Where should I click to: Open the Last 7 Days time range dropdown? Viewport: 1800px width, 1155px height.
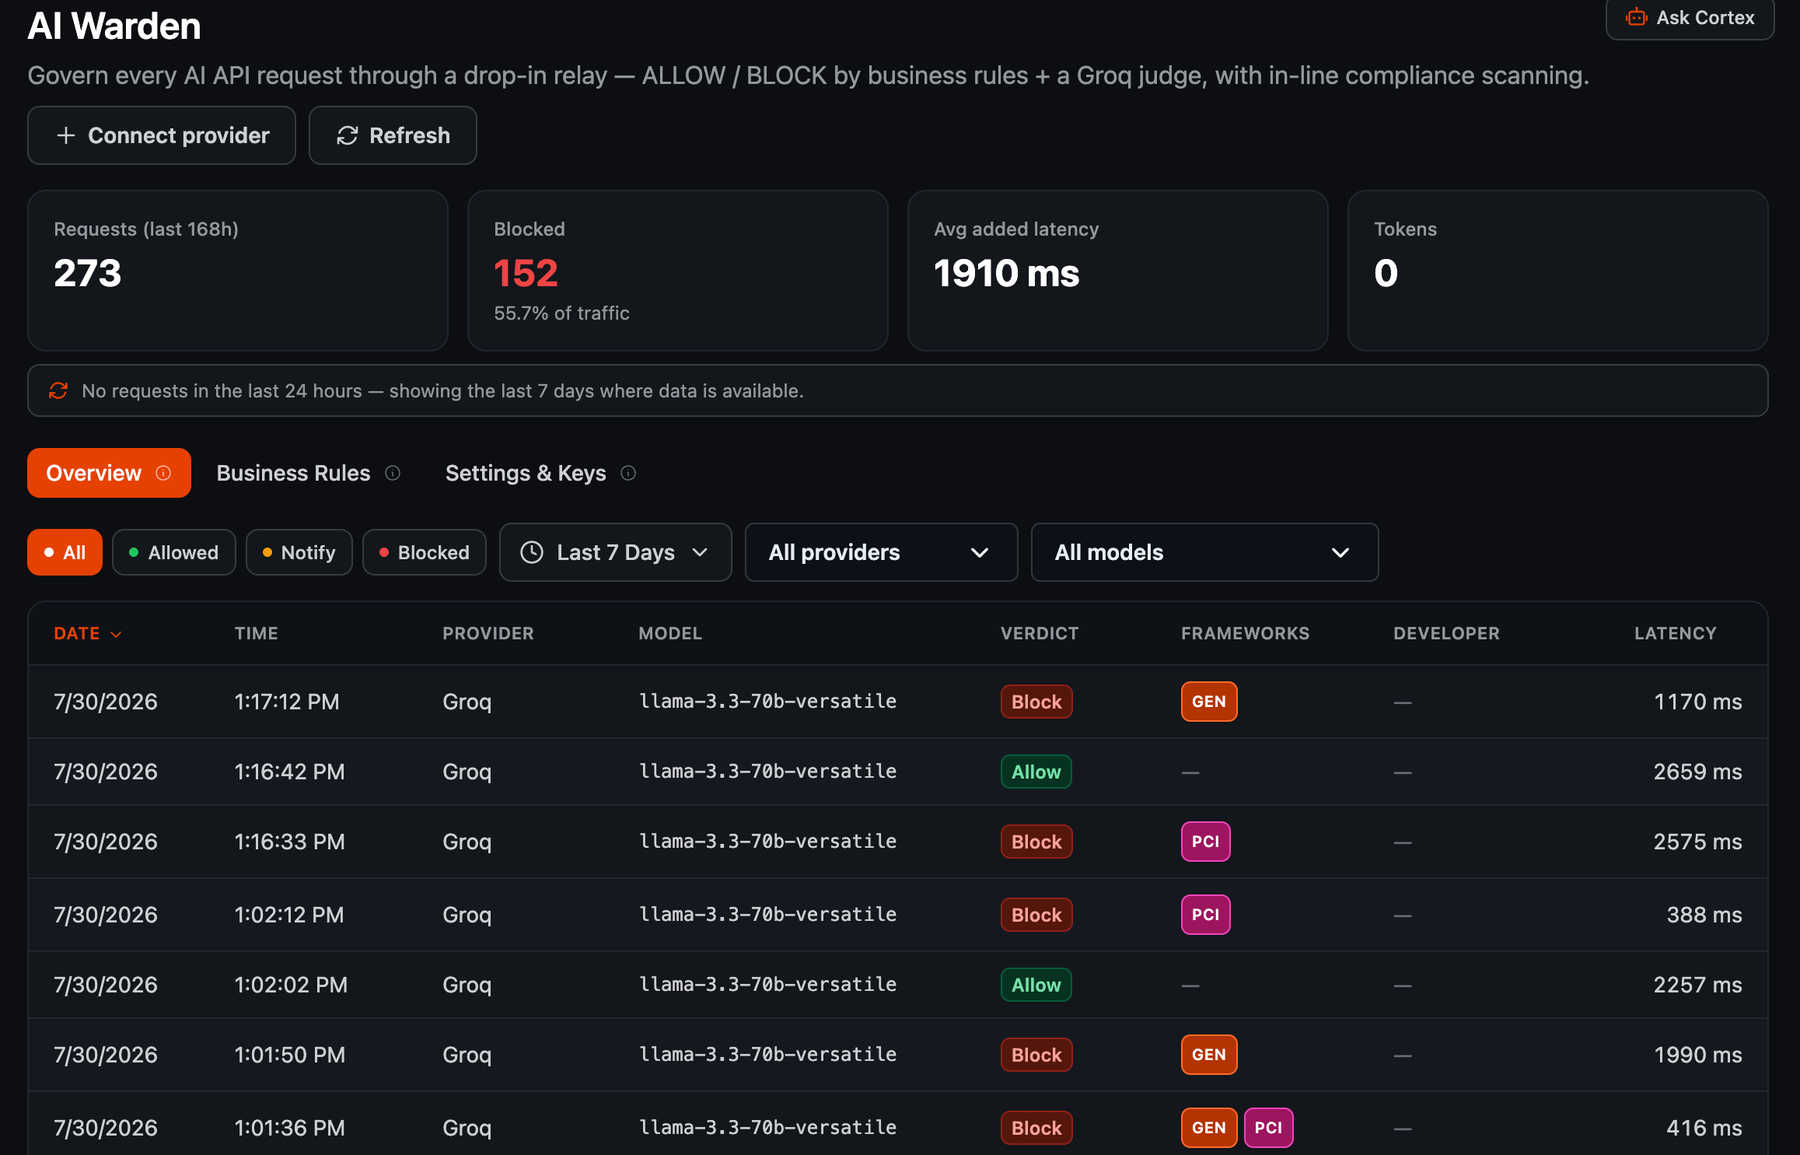coord(615,552)
